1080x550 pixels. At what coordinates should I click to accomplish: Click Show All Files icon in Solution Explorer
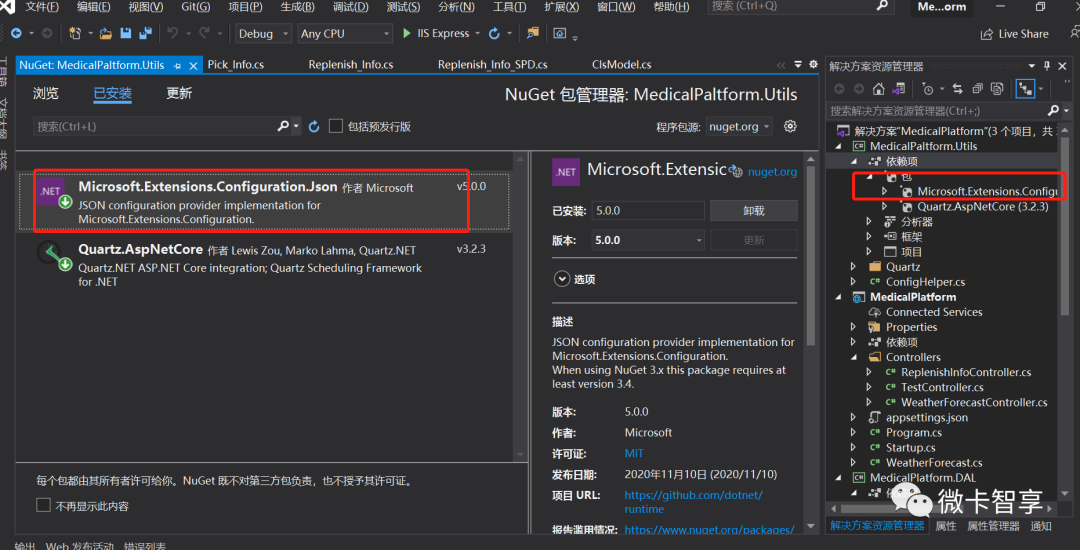997,89
